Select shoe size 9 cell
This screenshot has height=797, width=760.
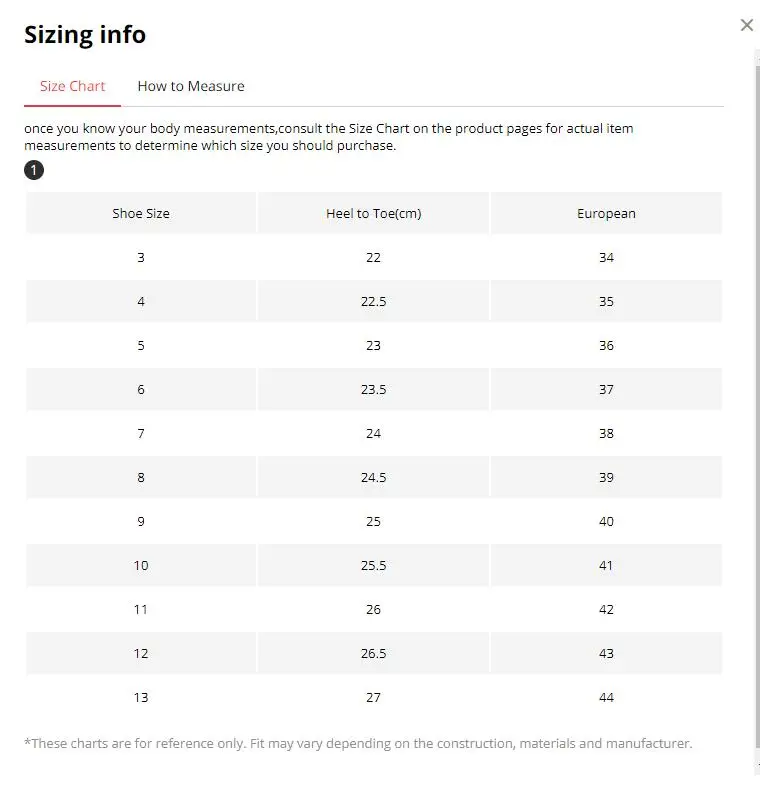pos(141,521)
